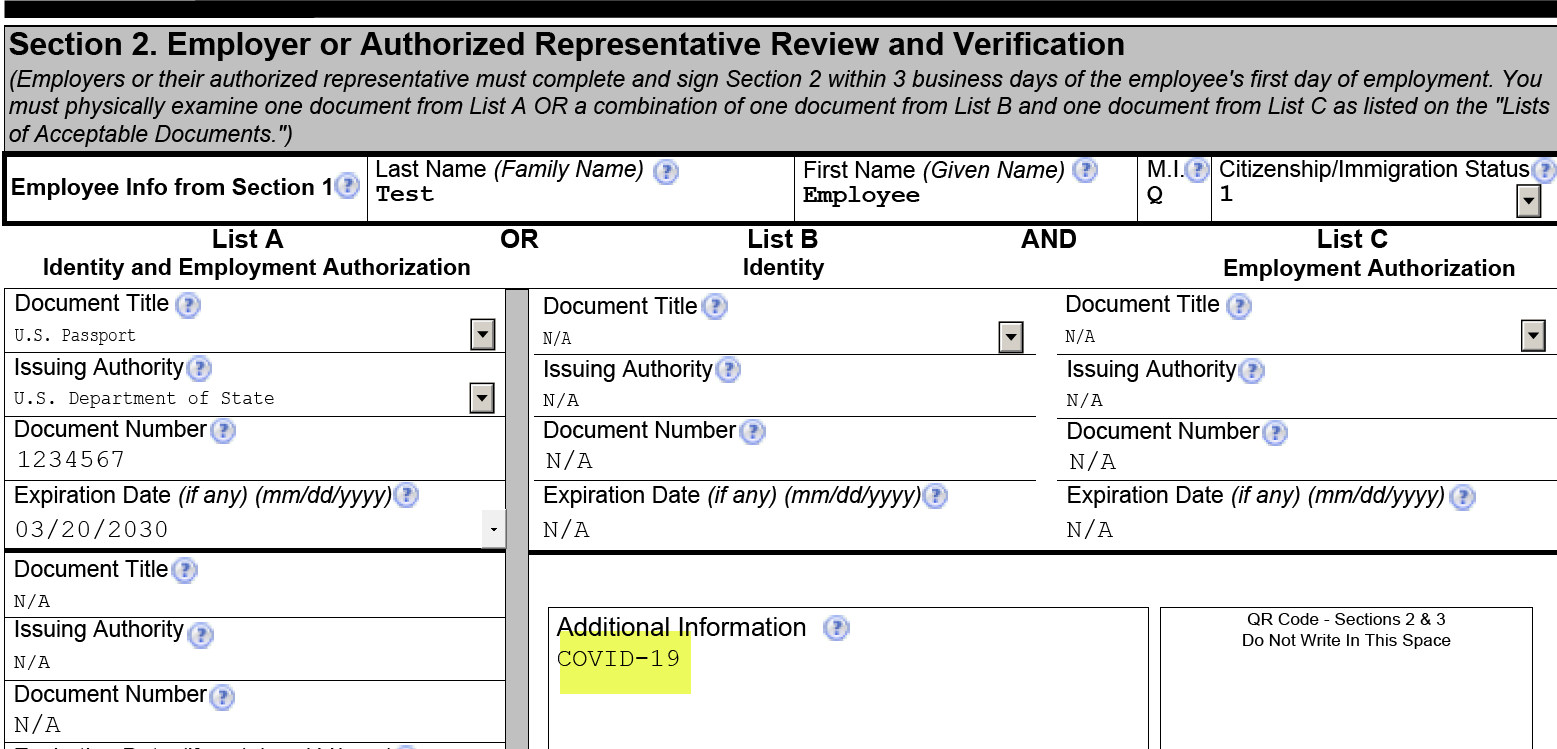This screenshot has height=749, width=1557.
Task: Click the List C Document Number help icon
Action: pos(1276,433)
